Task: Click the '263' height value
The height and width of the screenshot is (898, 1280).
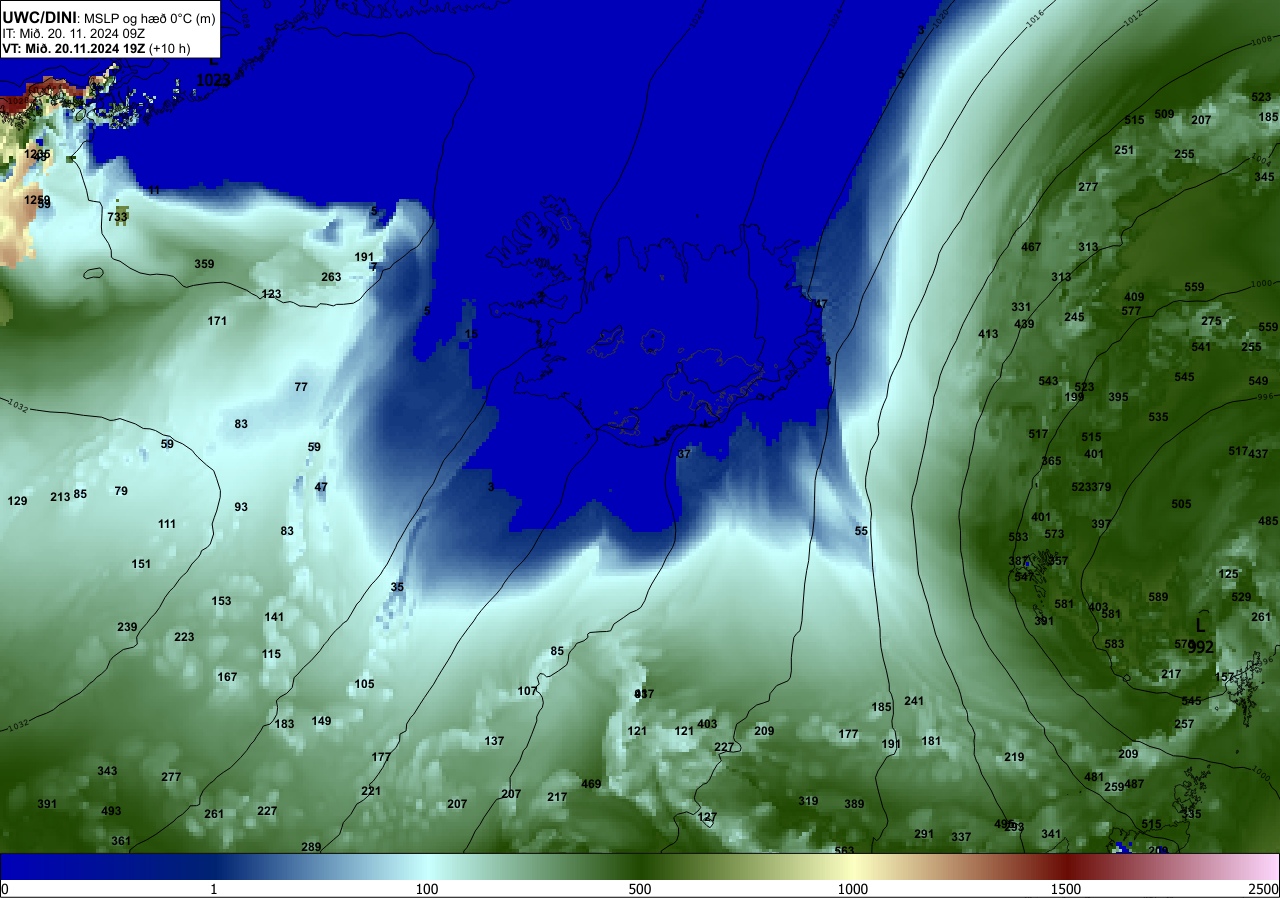Action: pyautogui.click(x=331, y=277)
